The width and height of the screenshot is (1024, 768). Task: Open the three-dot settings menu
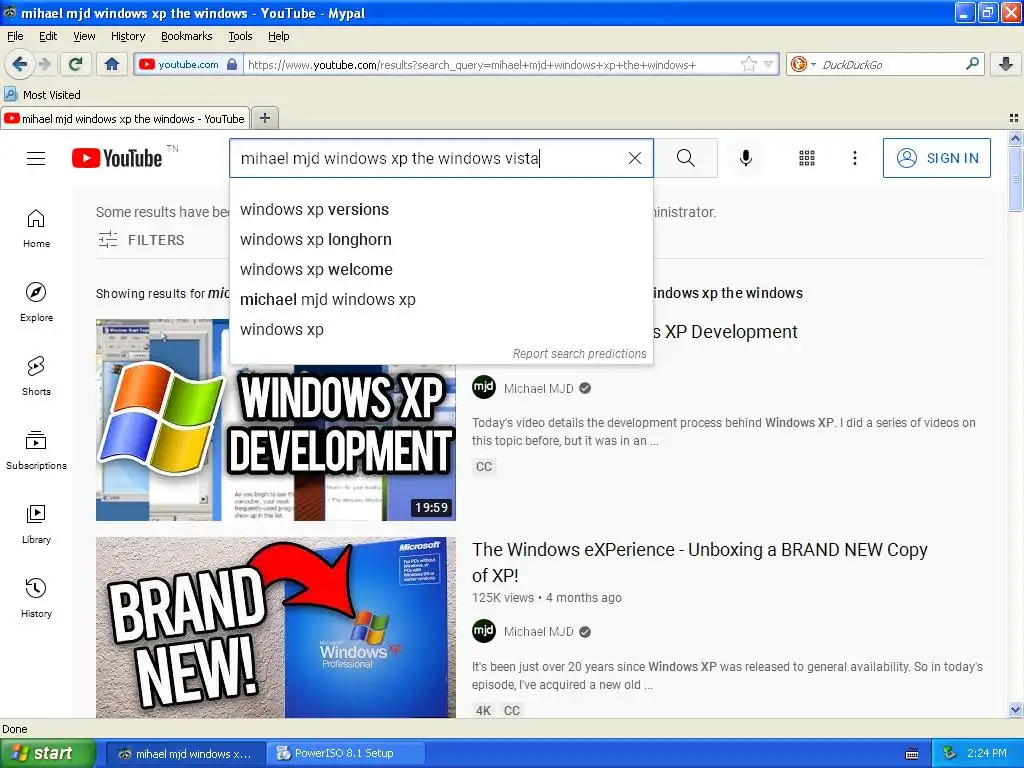pyautogui.click(x=854, y=158)
